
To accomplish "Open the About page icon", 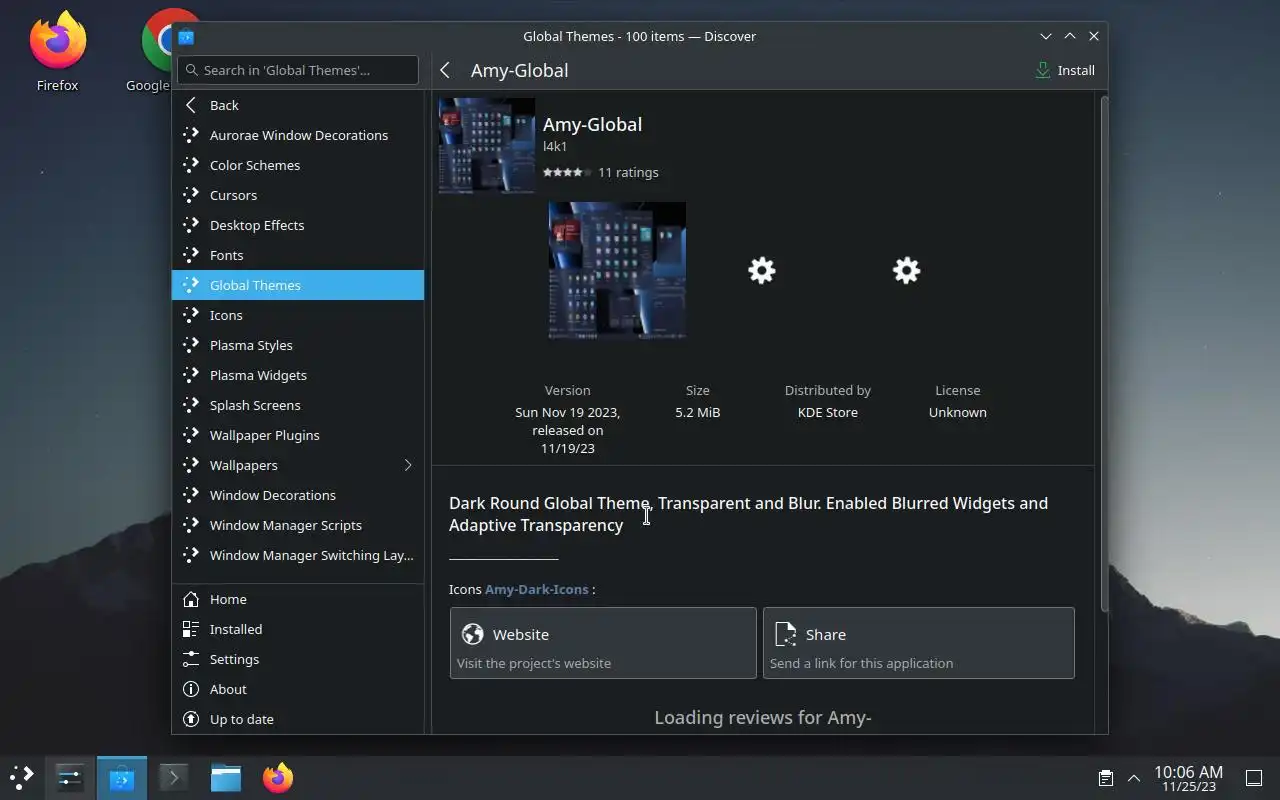I will [191, 689].
